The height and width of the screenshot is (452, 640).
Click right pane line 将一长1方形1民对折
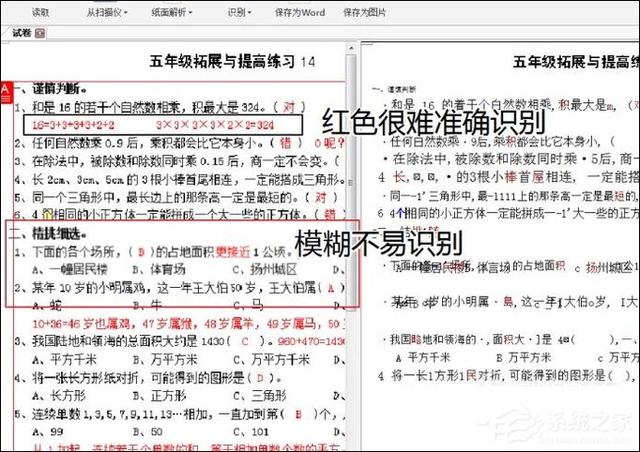pos(507,376)
